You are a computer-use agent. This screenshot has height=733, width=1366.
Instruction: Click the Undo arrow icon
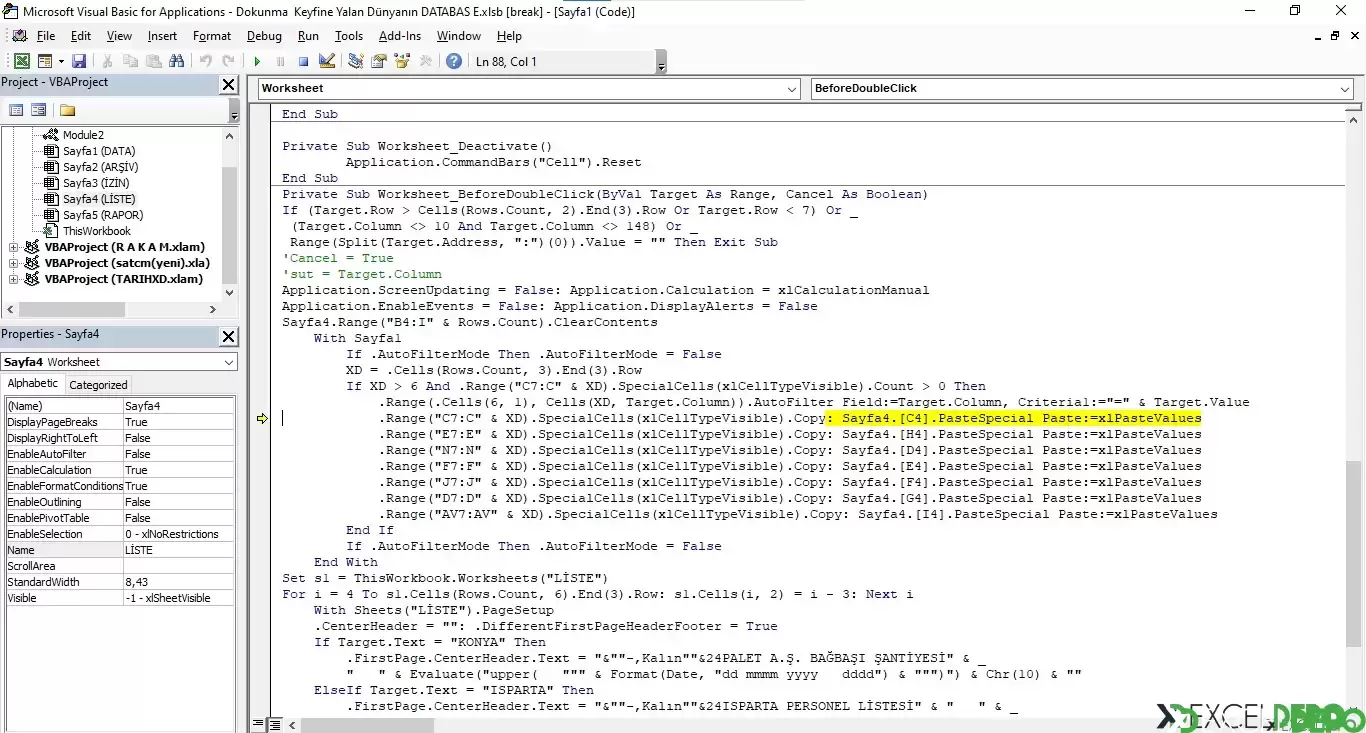(x=205, y=61)
